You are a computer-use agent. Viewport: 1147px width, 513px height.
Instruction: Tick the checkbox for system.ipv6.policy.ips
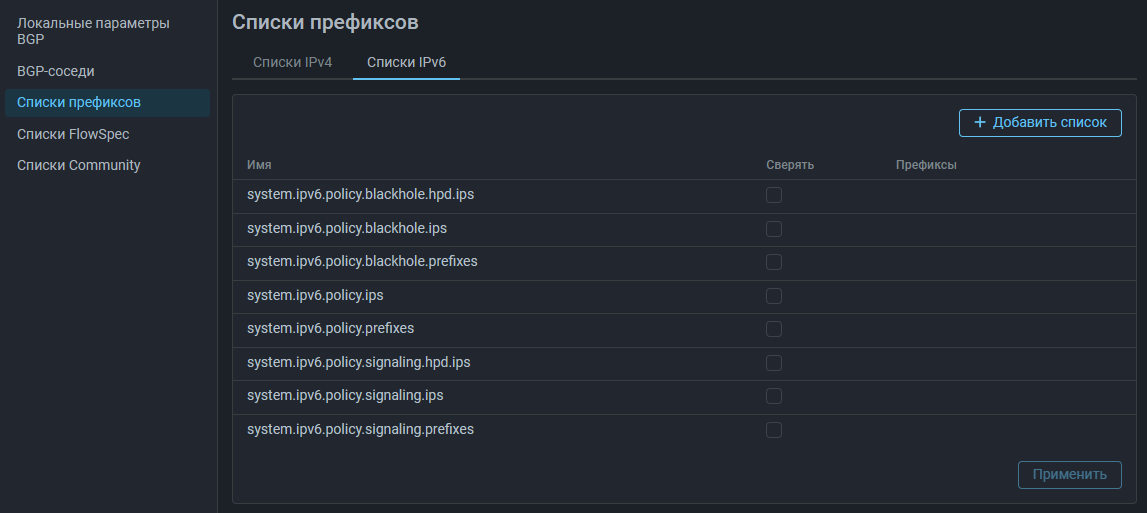pos(774,296)
